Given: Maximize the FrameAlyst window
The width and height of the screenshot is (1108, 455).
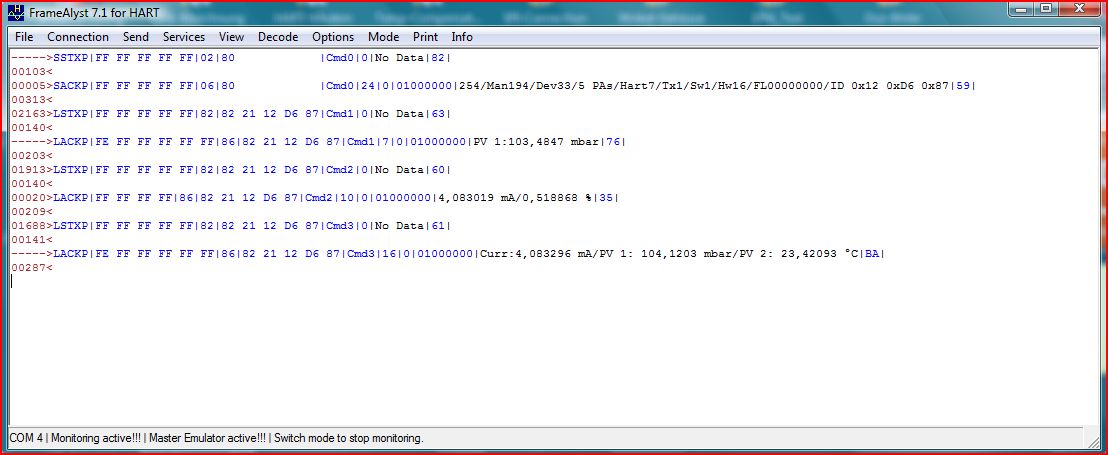Looking at the screenshot, I should 1047,9.
